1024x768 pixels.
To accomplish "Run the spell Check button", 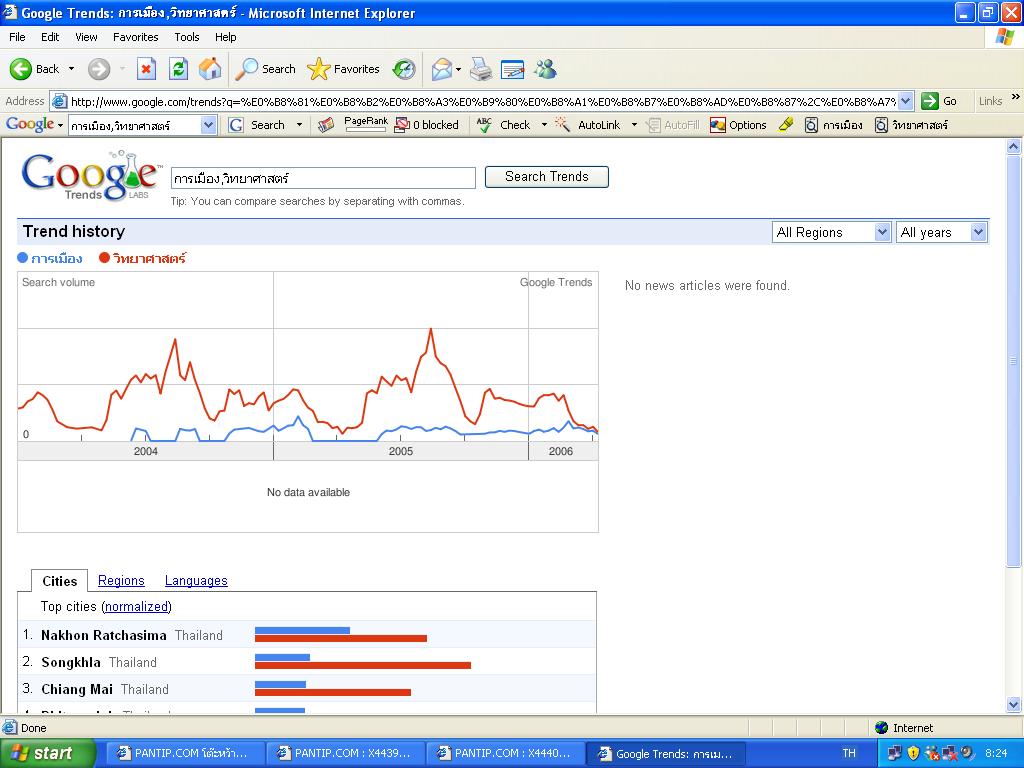I will [x=503, y=125].
